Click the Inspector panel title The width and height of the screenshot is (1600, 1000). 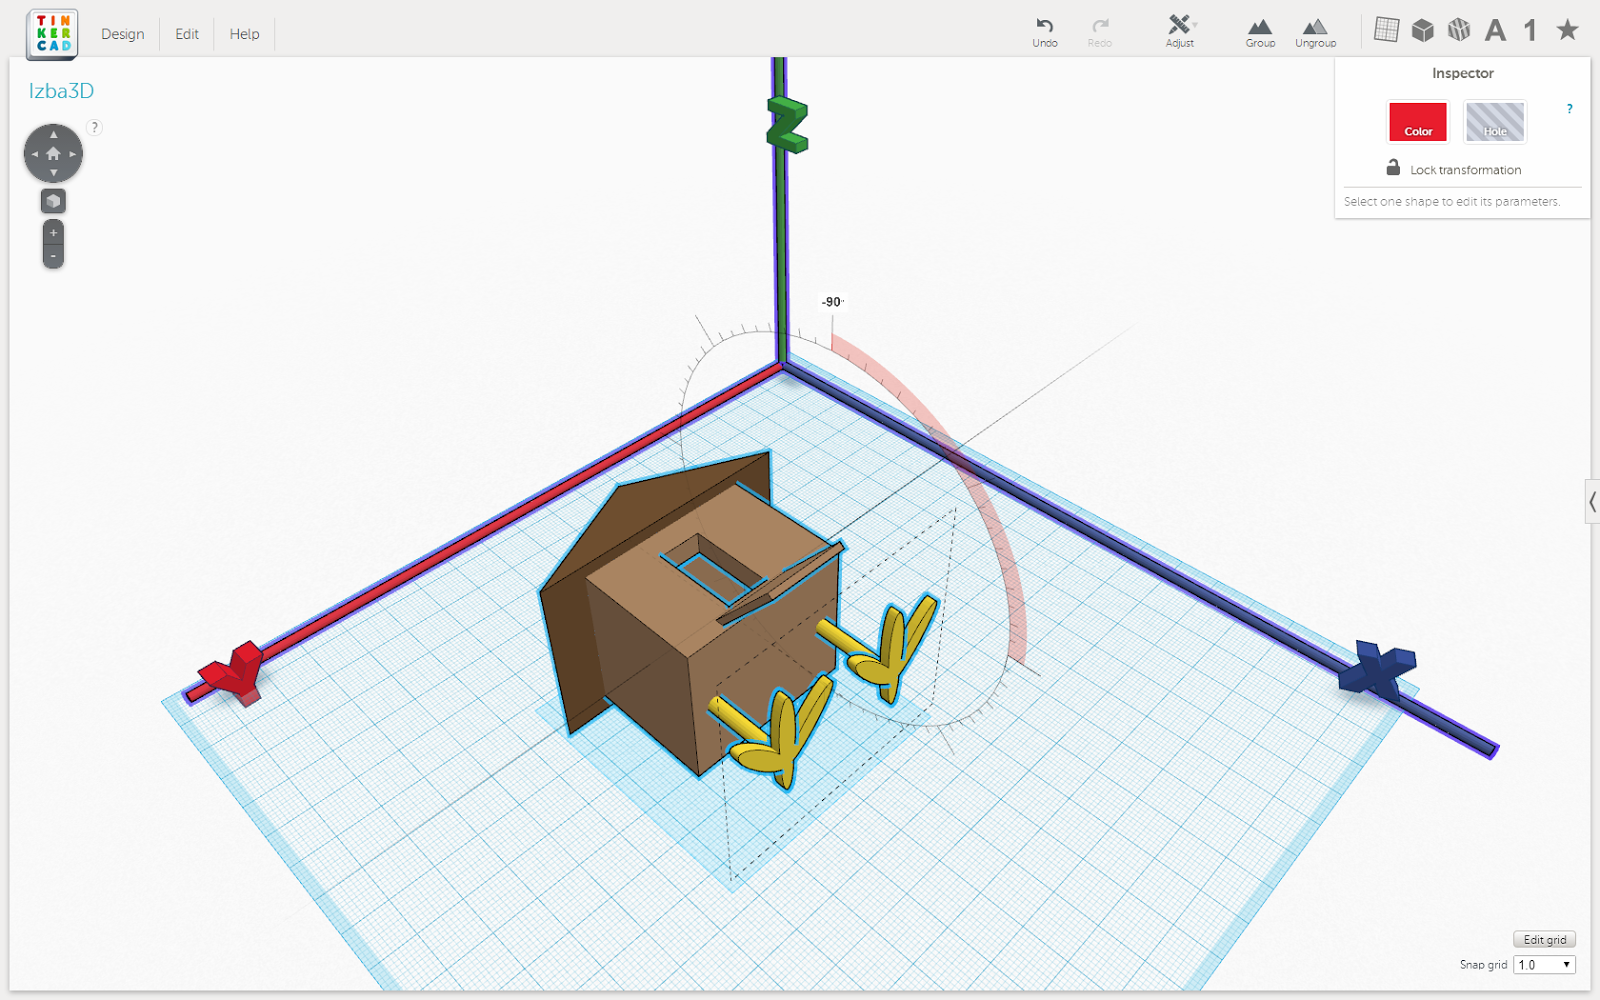coord(1462,73)
